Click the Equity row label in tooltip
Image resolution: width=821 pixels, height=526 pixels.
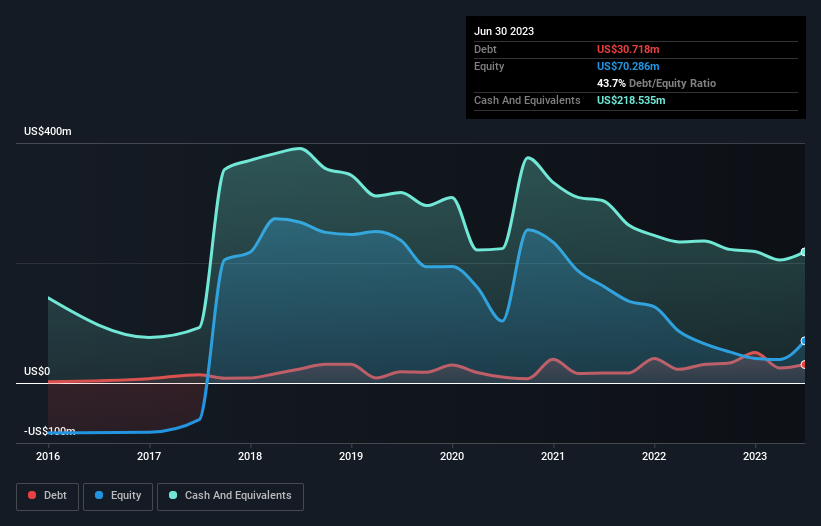coord(489,66)
